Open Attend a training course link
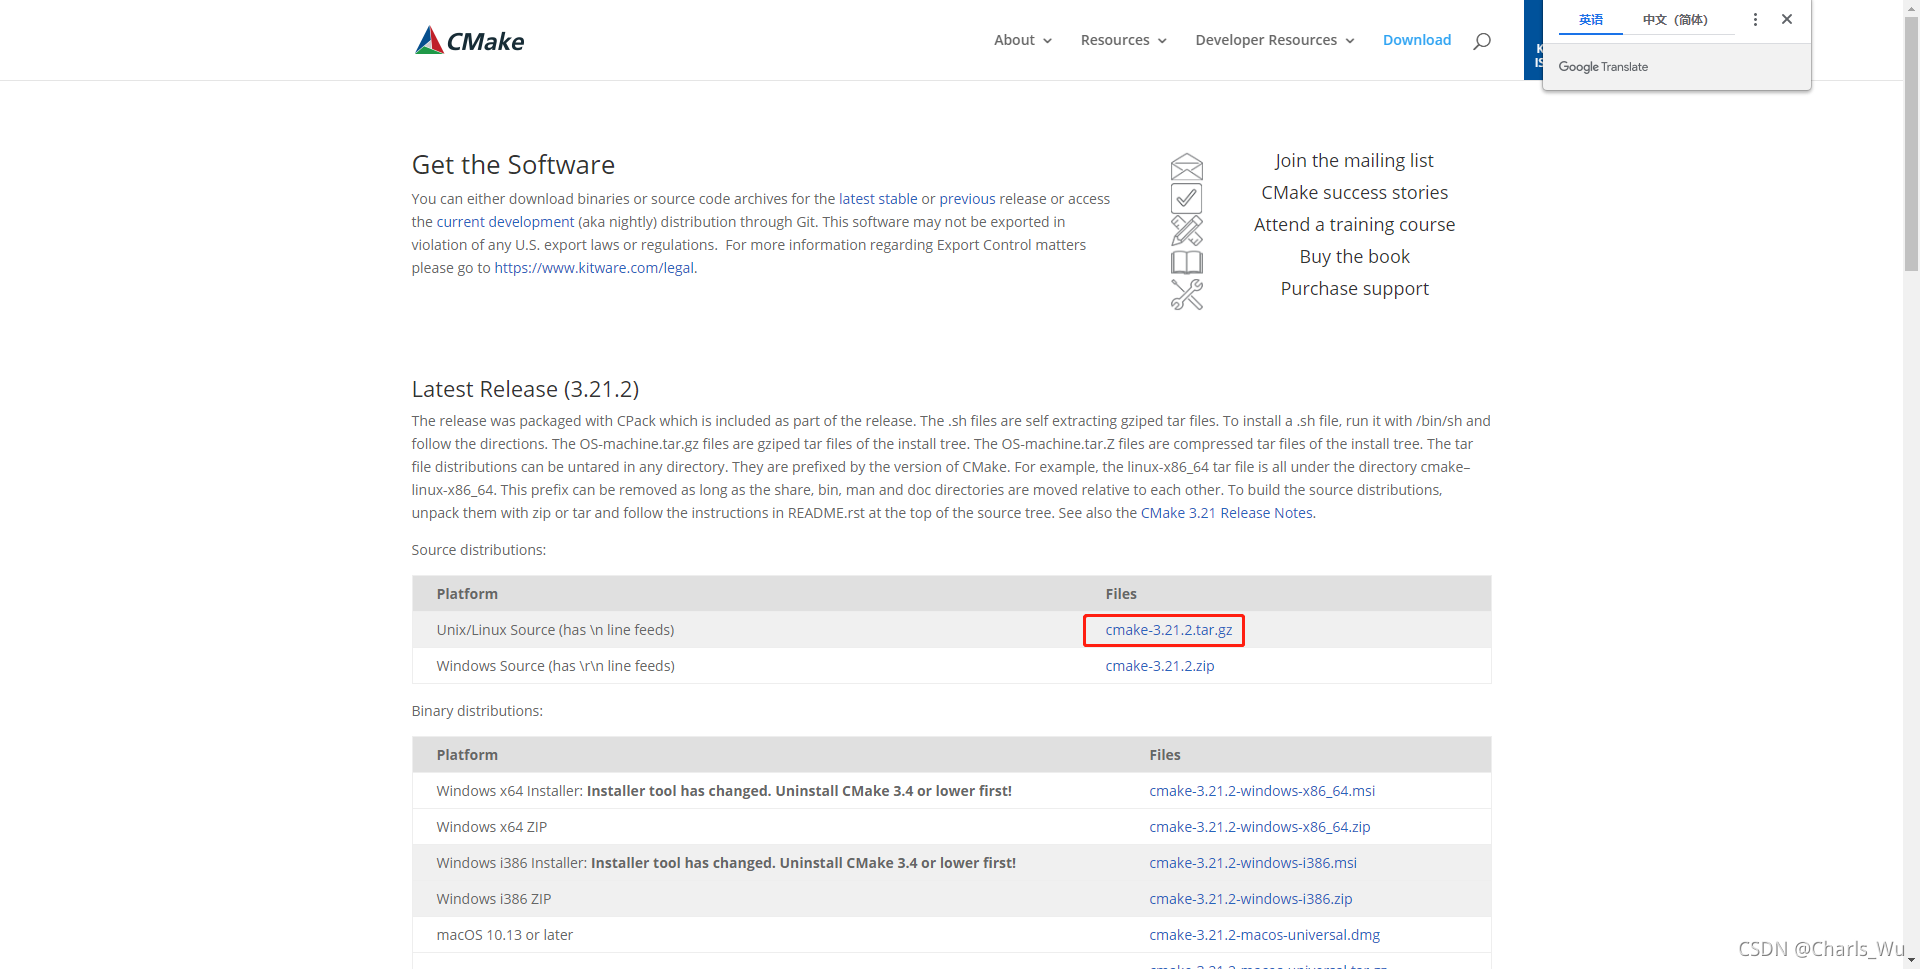The image size is (1920, 969). click(1355, 225)
